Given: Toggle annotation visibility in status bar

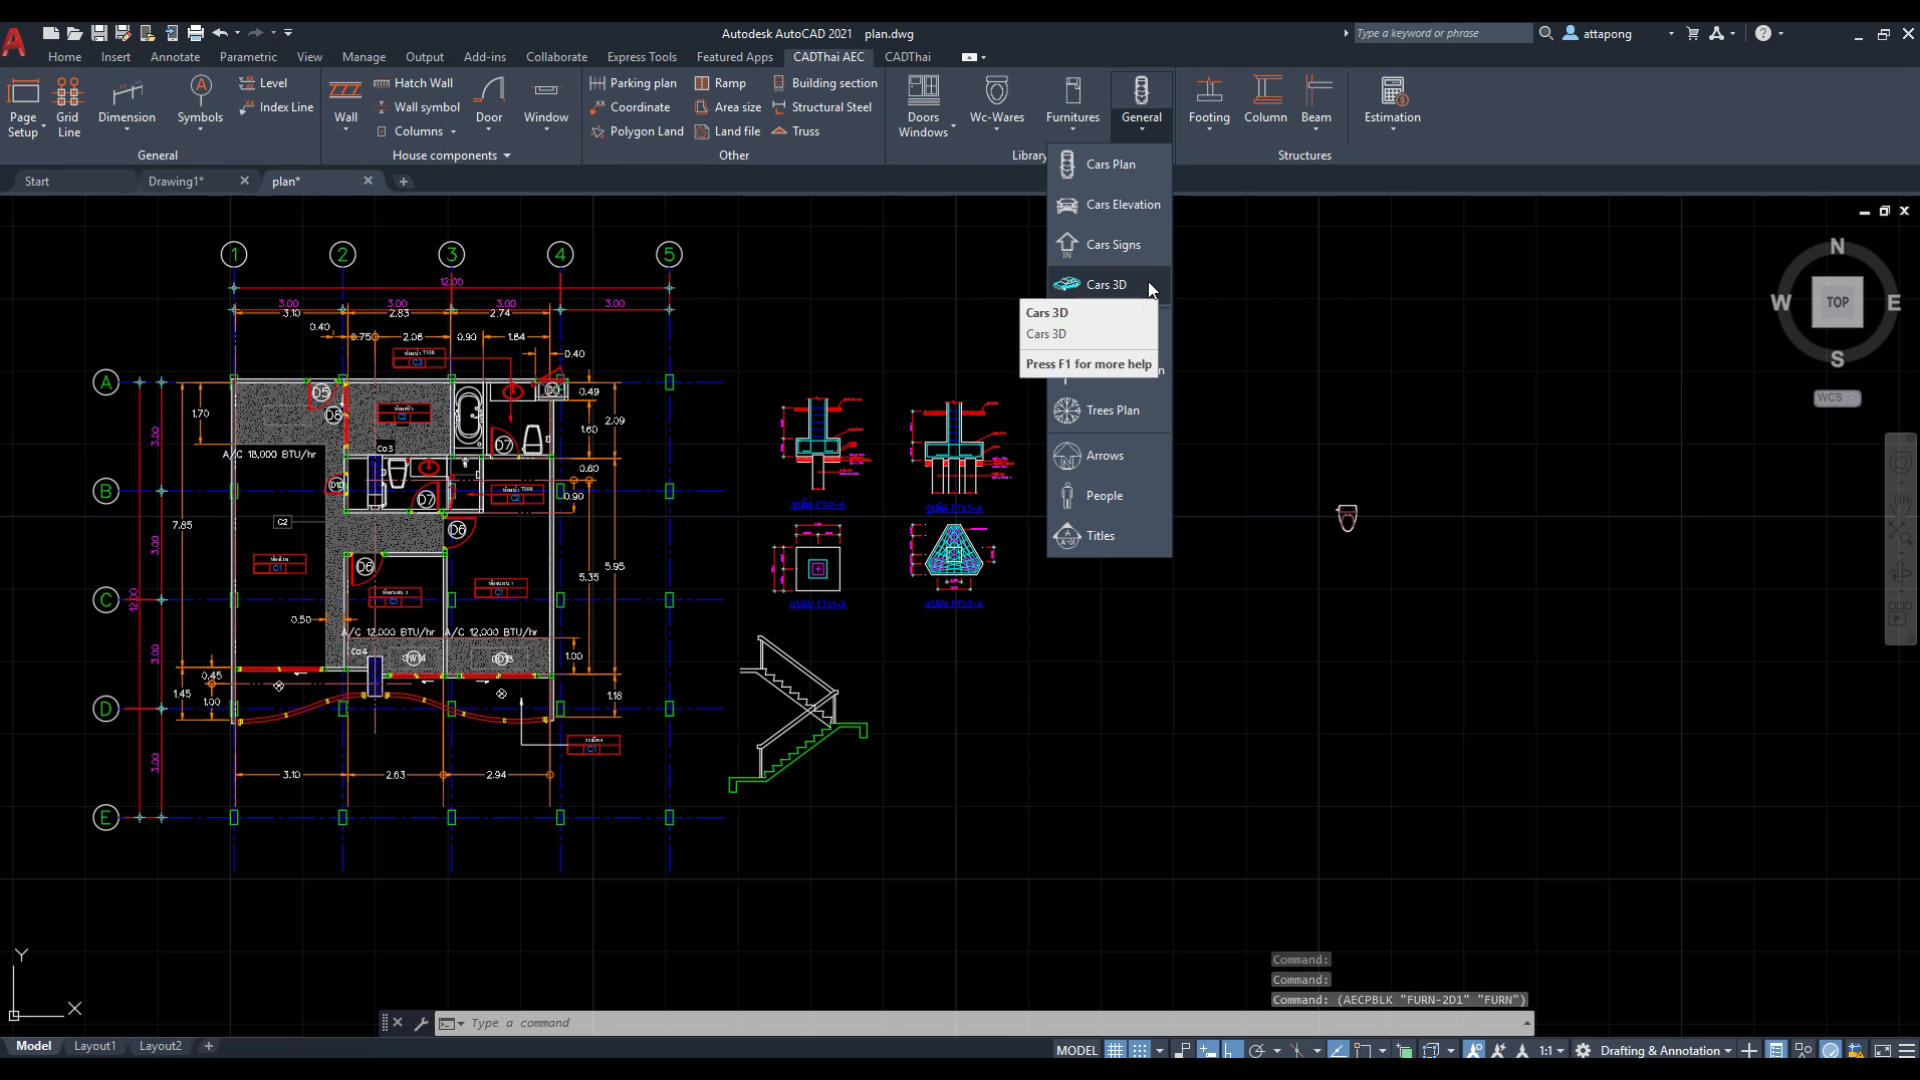Looking at the screenshot, I should pos(1474,1050).
